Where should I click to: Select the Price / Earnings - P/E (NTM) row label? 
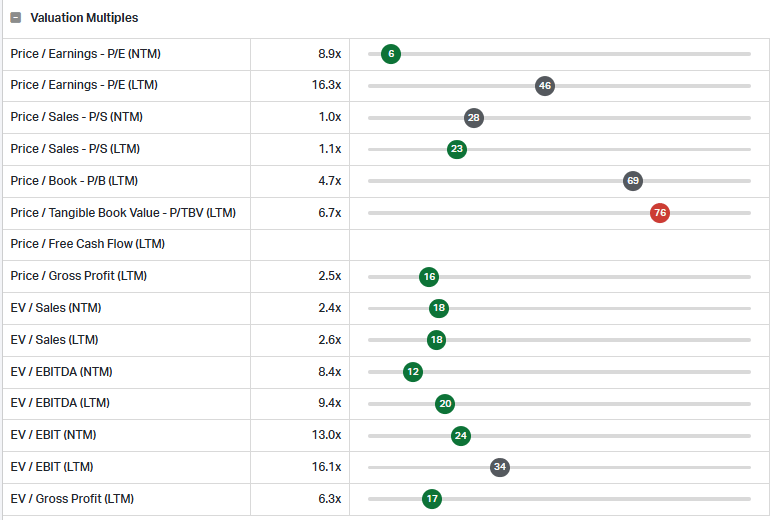[x=85, y=54]
